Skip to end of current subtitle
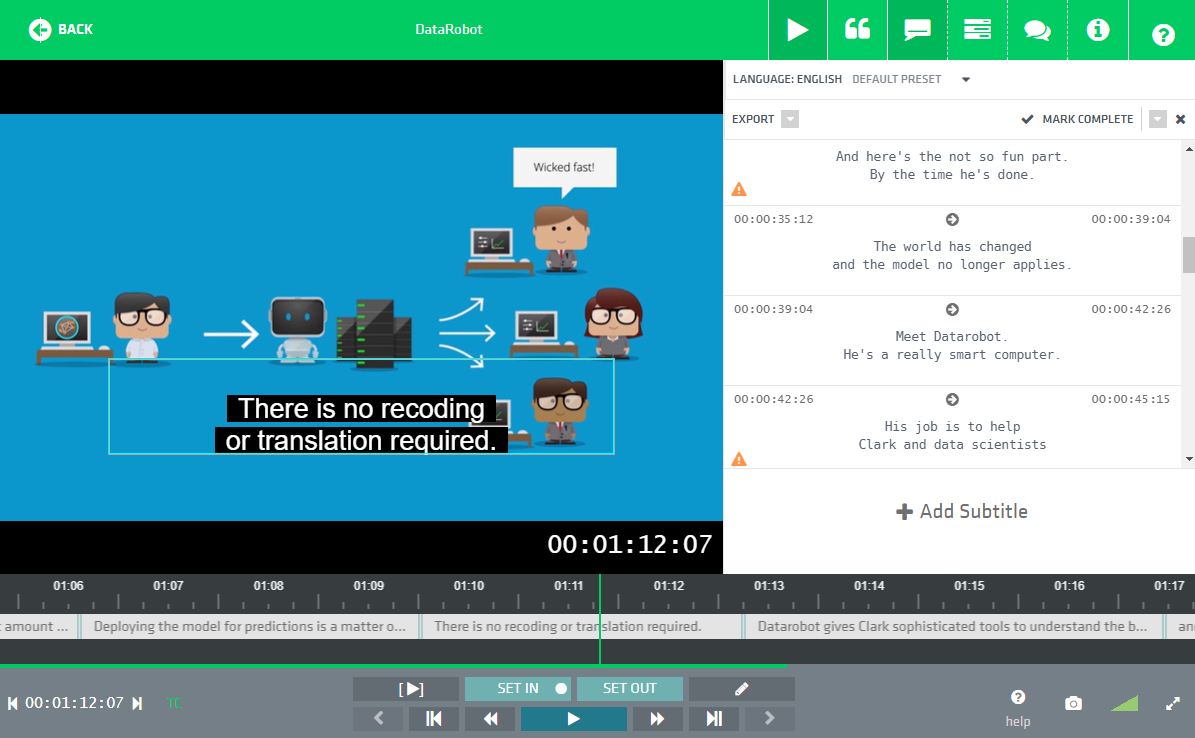Viewport: 1195px width, 738px height. [713, 718]
